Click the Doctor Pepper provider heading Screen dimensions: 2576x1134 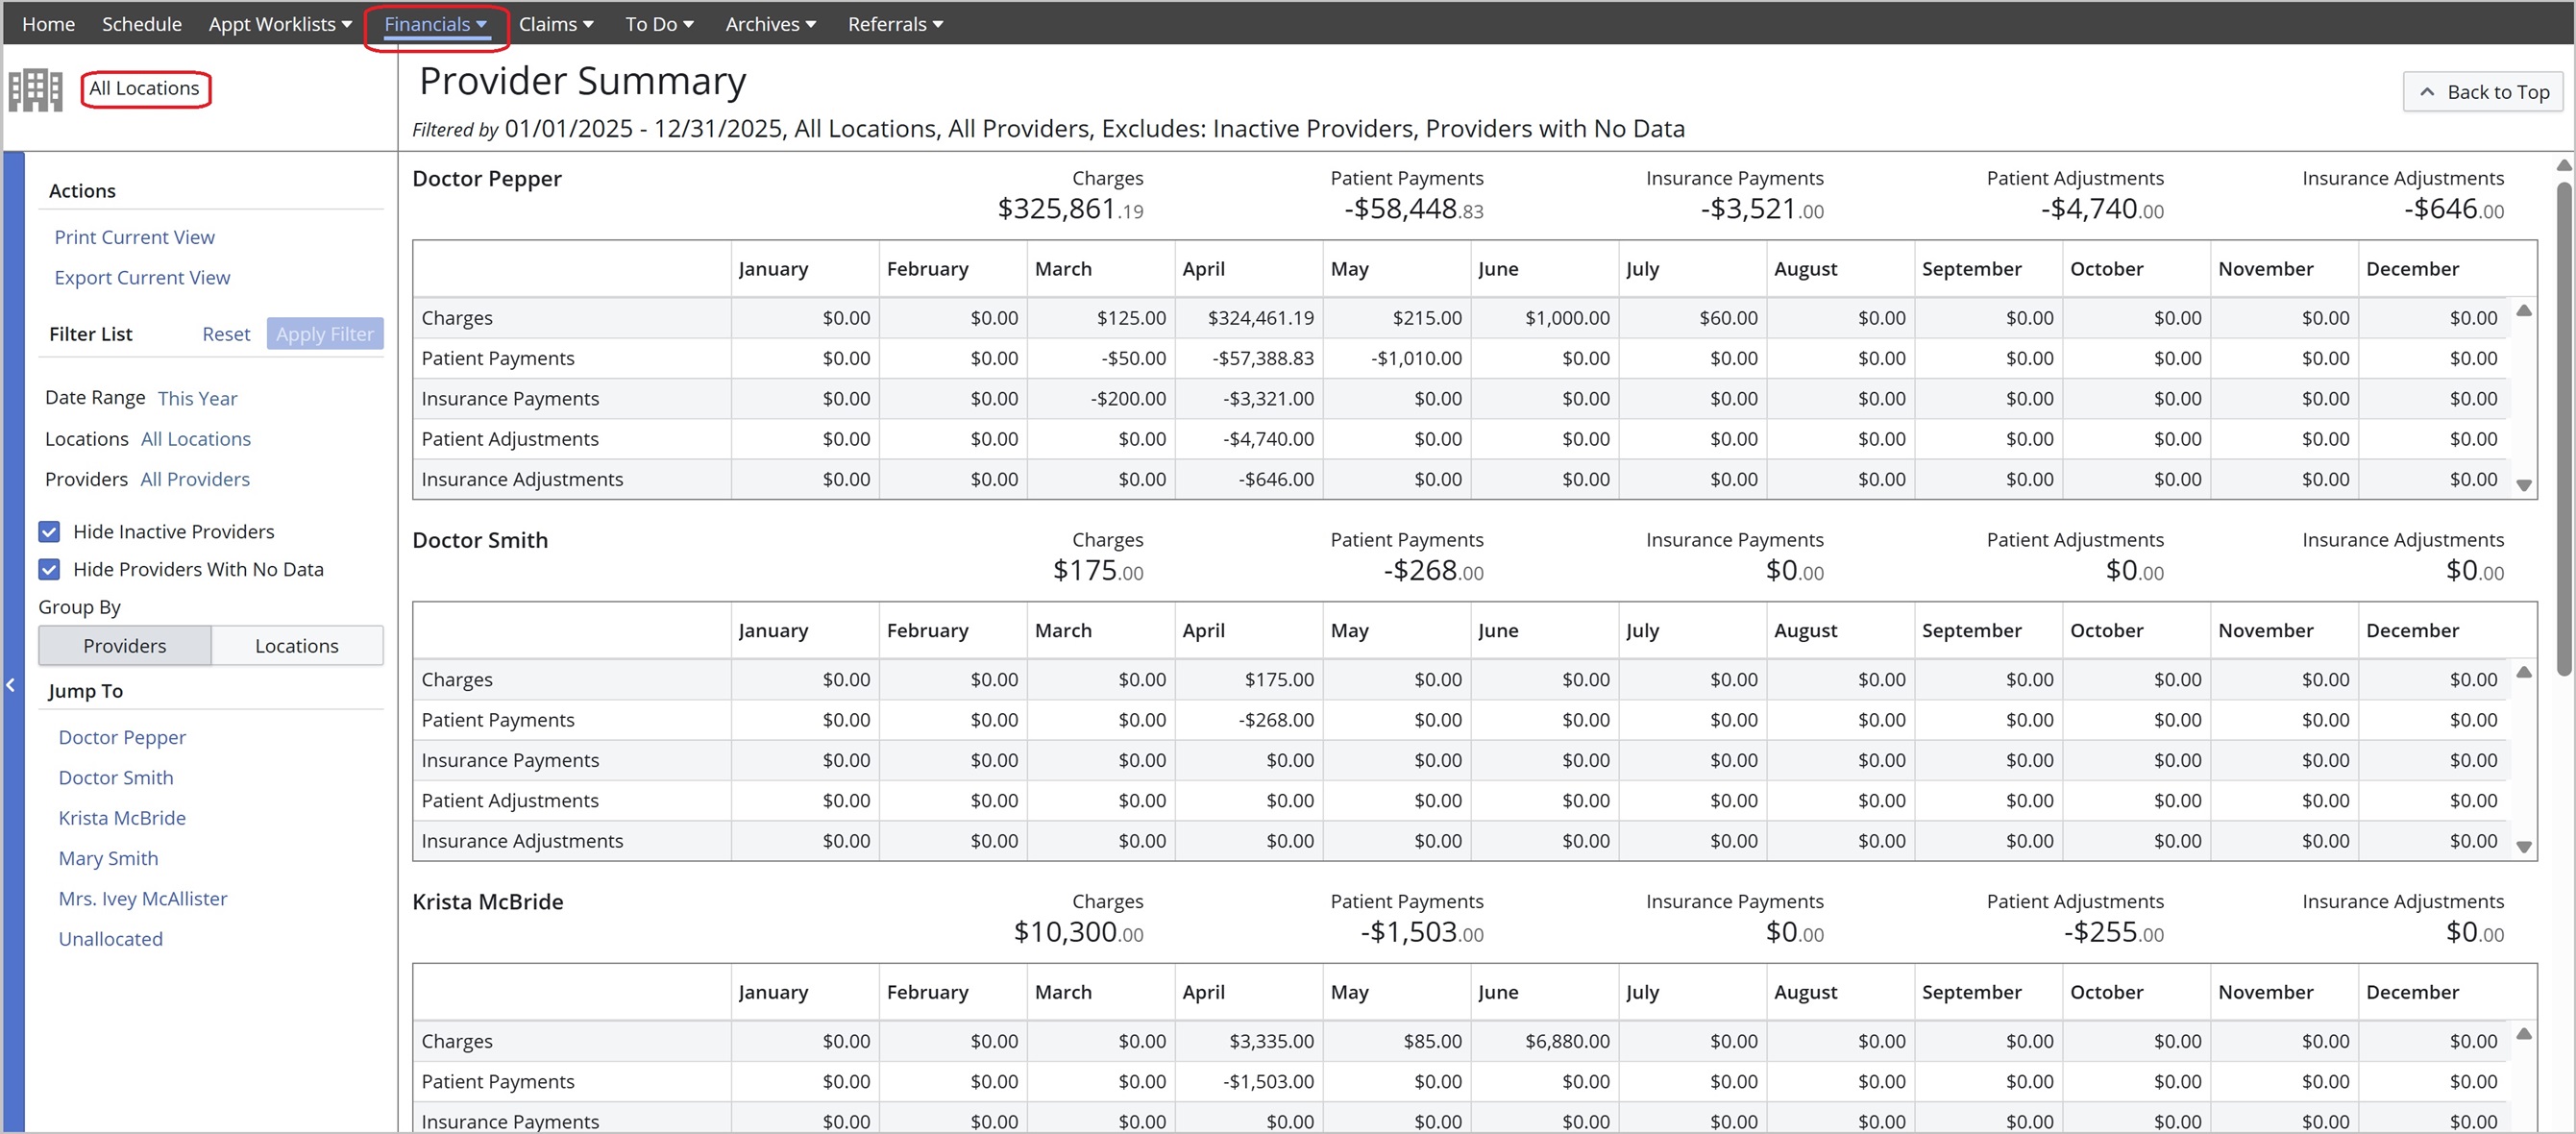487,179
